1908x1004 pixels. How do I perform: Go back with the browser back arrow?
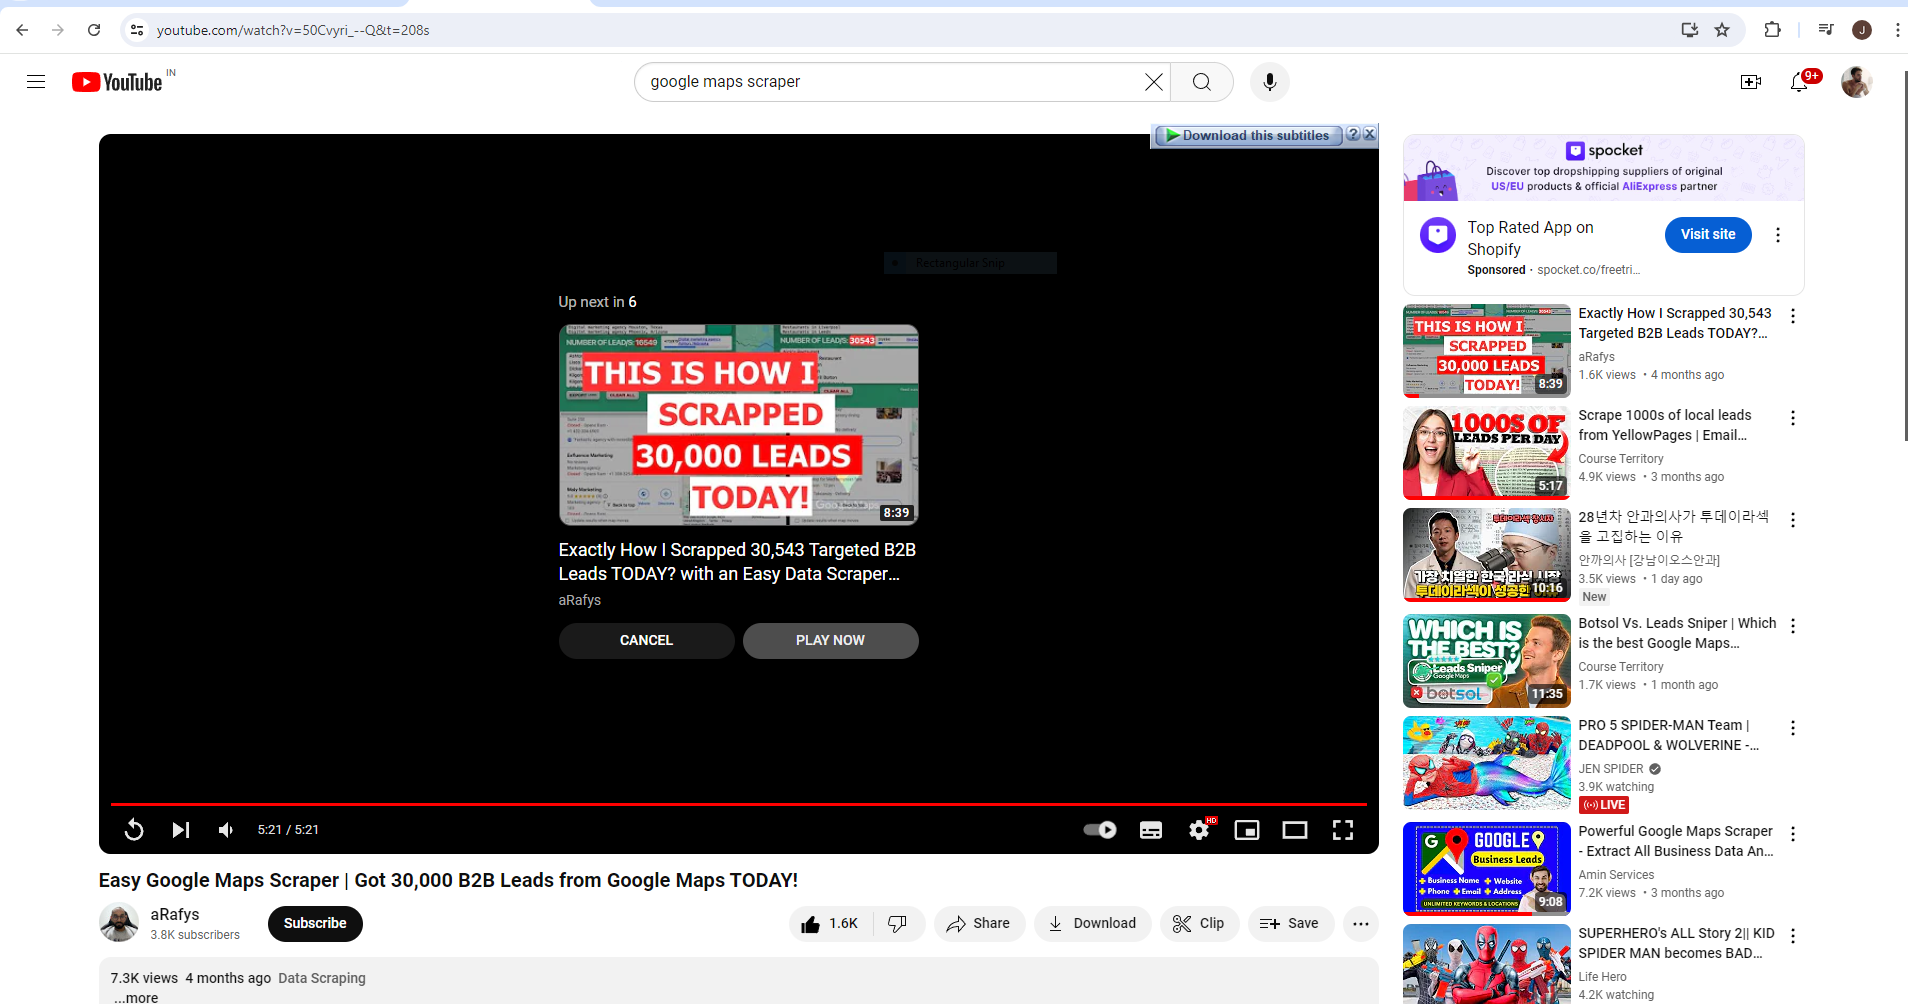click(22, 30)
